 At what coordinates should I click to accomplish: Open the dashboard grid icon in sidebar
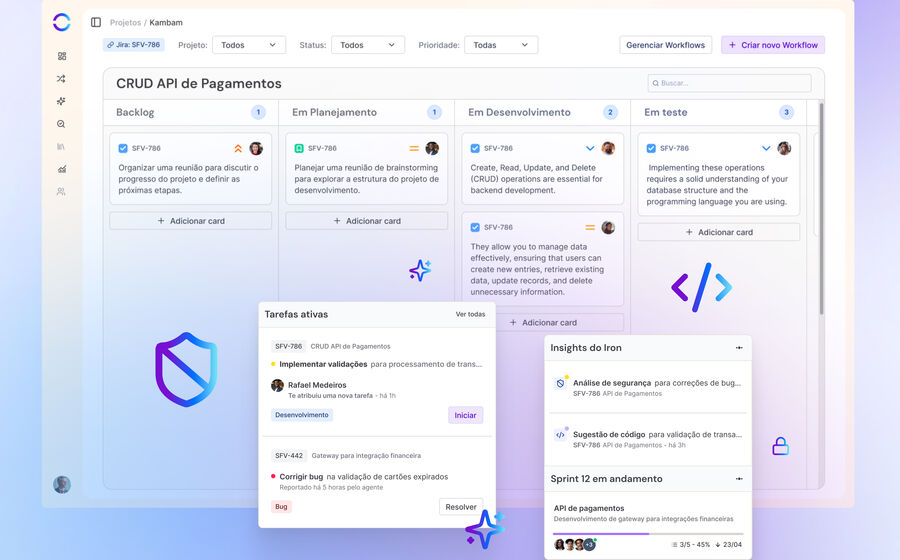click(61, 56)
